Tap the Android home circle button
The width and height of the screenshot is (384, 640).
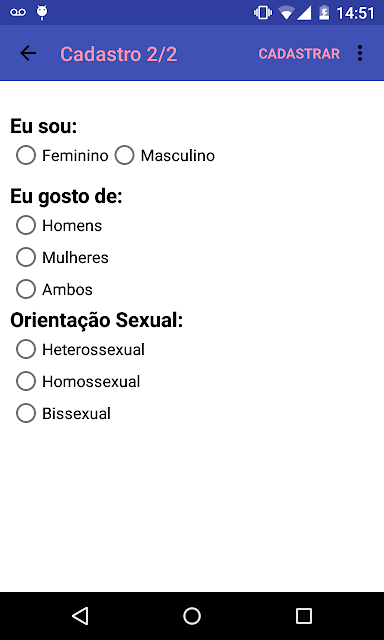(192, 616)
